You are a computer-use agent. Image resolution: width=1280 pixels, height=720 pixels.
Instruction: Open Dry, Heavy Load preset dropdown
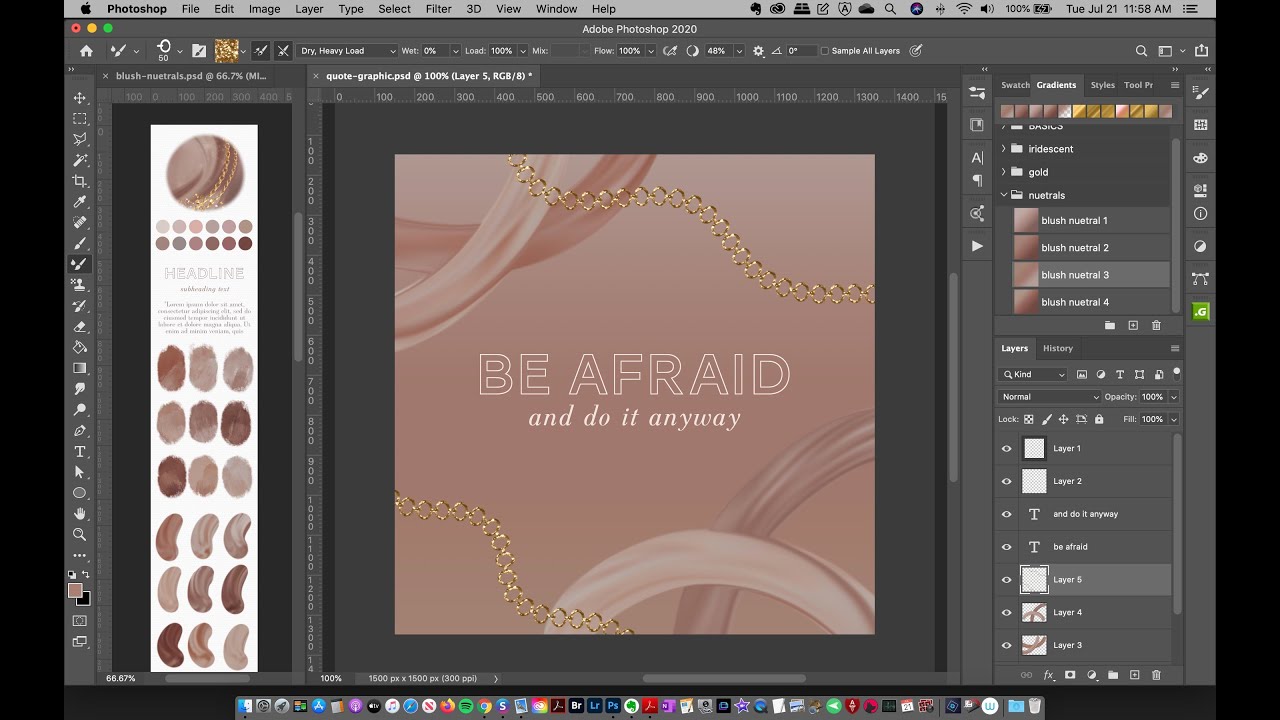pyautogui.click(x=347, y=51)
